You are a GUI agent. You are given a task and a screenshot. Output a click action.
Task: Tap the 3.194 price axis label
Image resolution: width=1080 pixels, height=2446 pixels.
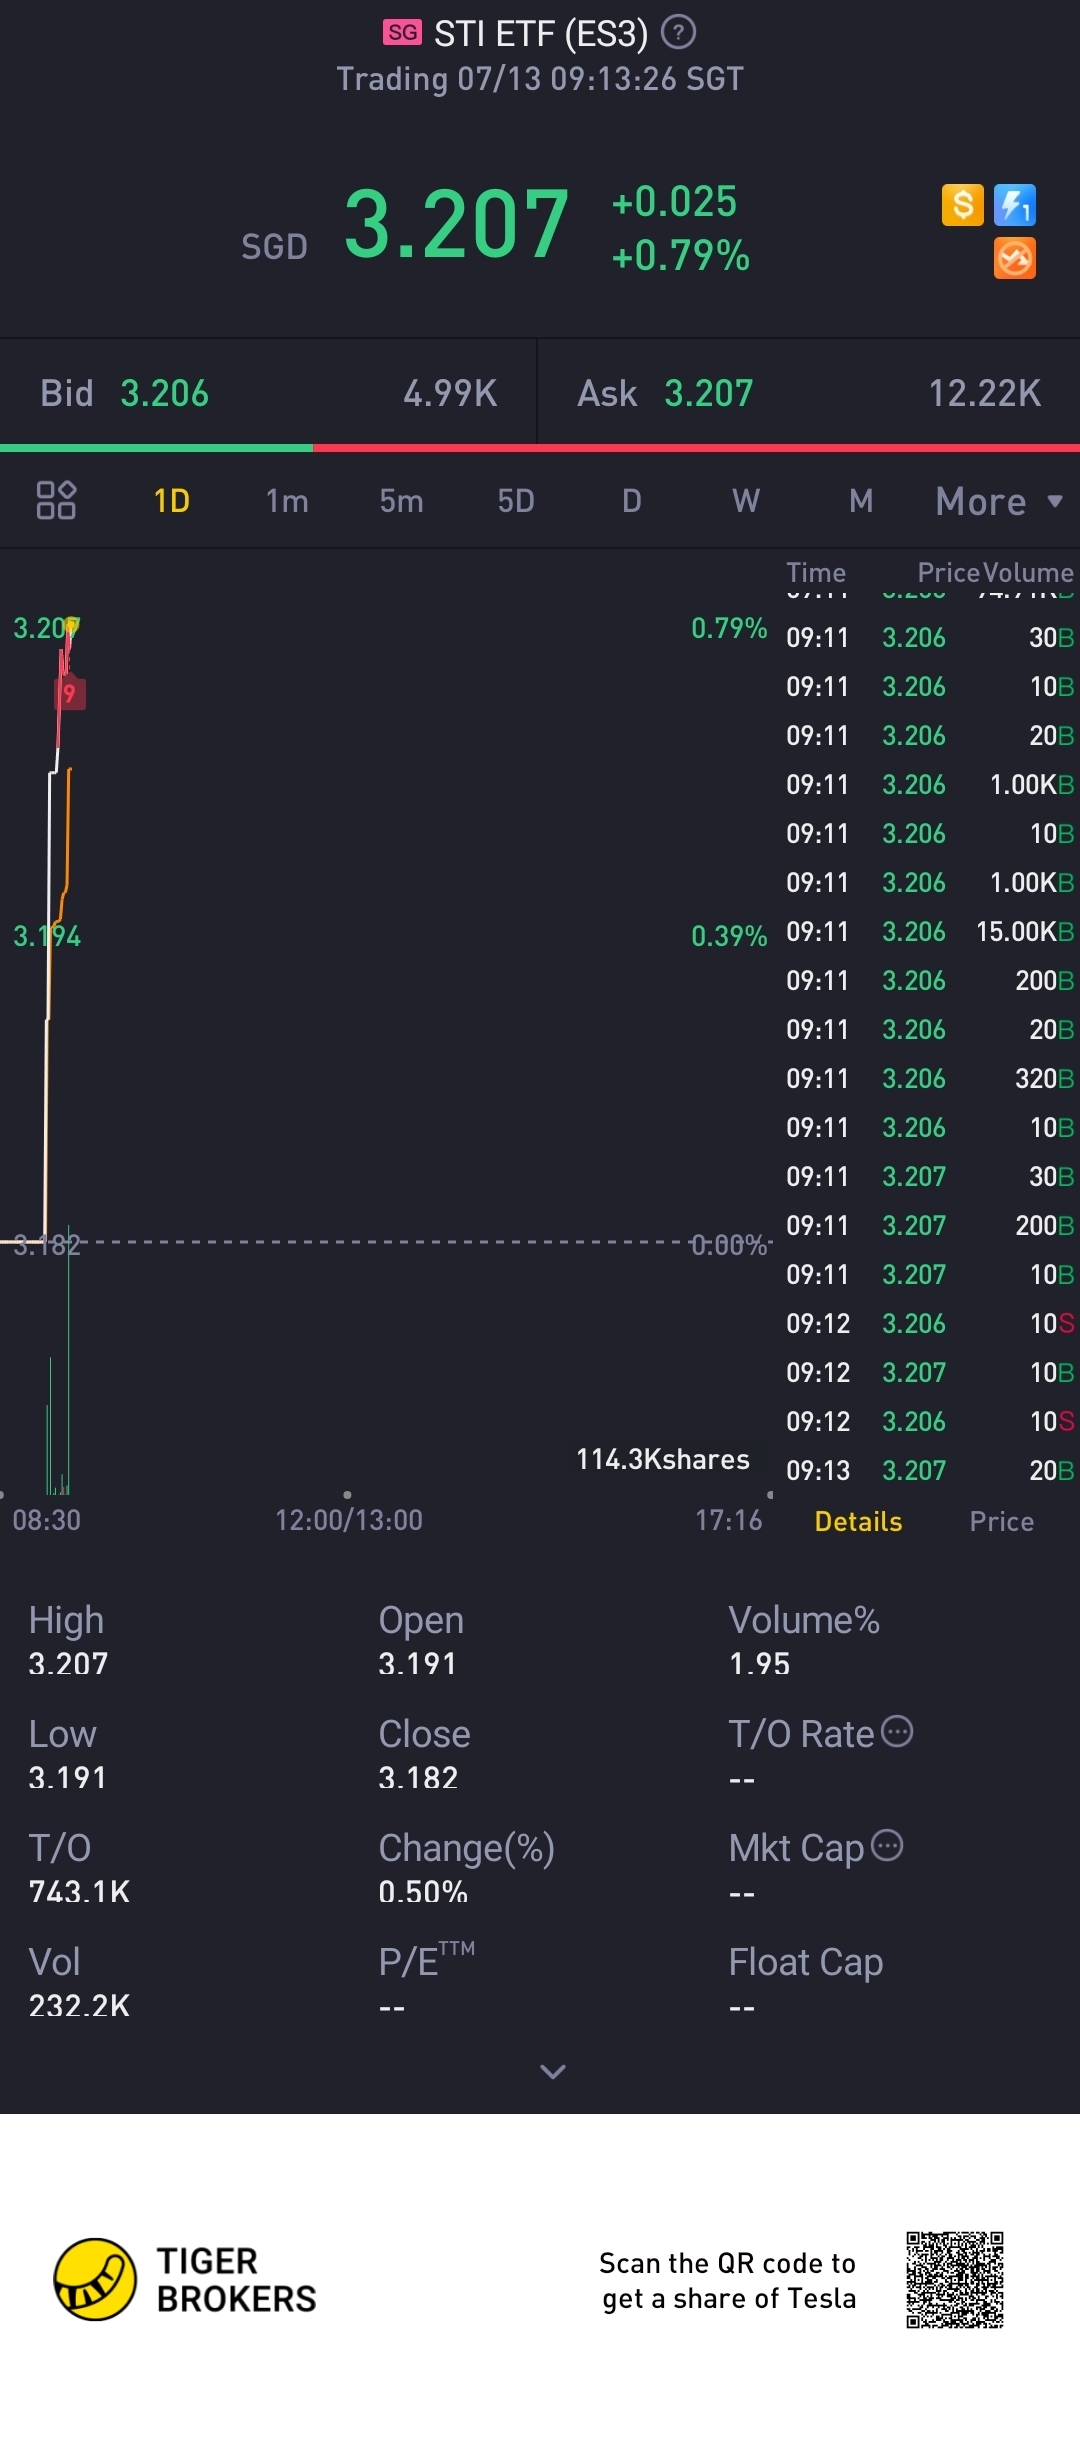[x=47, y=937]
